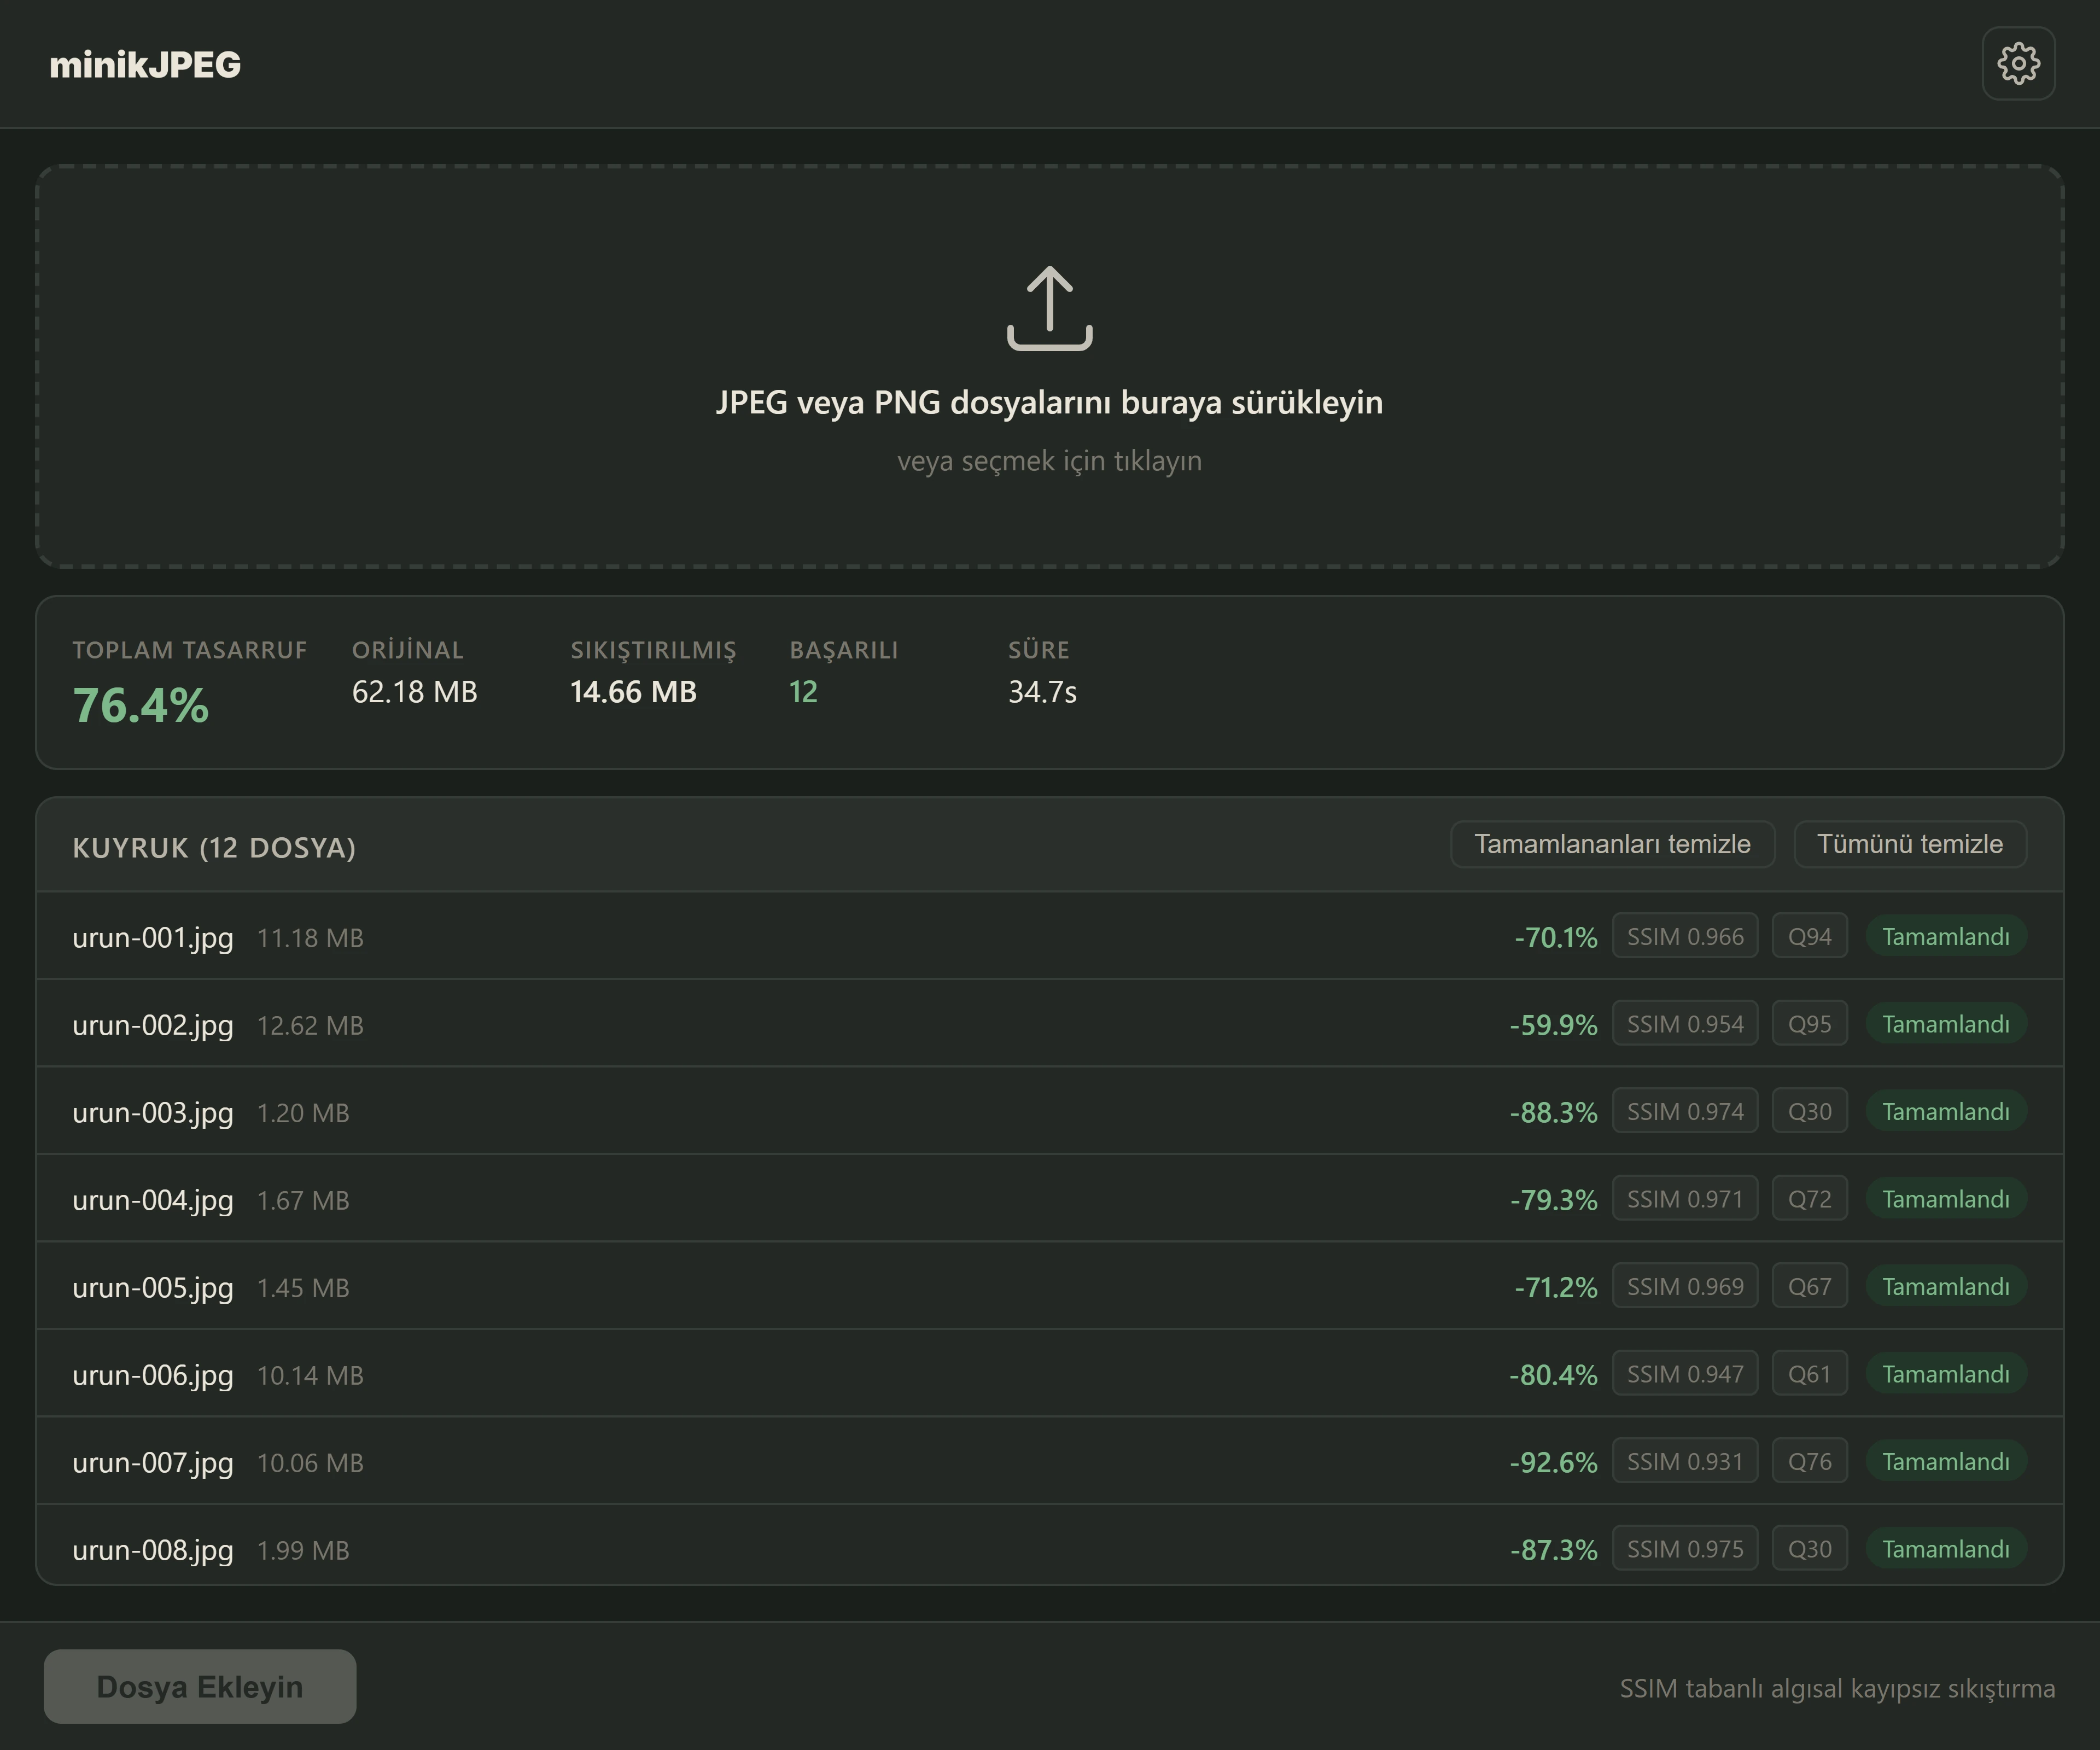Screen dimensions: 2100x1750
Task: Click Tamamlandı status for urun-002.jpg
Action: (x=1946, y=1024)
